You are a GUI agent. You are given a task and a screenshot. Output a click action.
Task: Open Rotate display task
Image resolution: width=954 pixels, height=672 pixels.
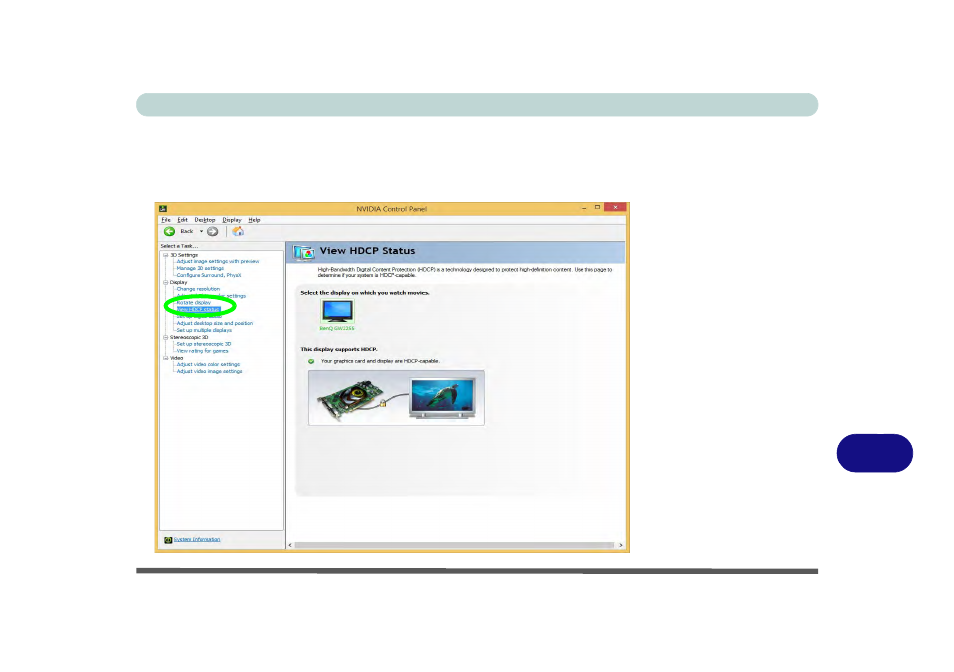[193, 303]
